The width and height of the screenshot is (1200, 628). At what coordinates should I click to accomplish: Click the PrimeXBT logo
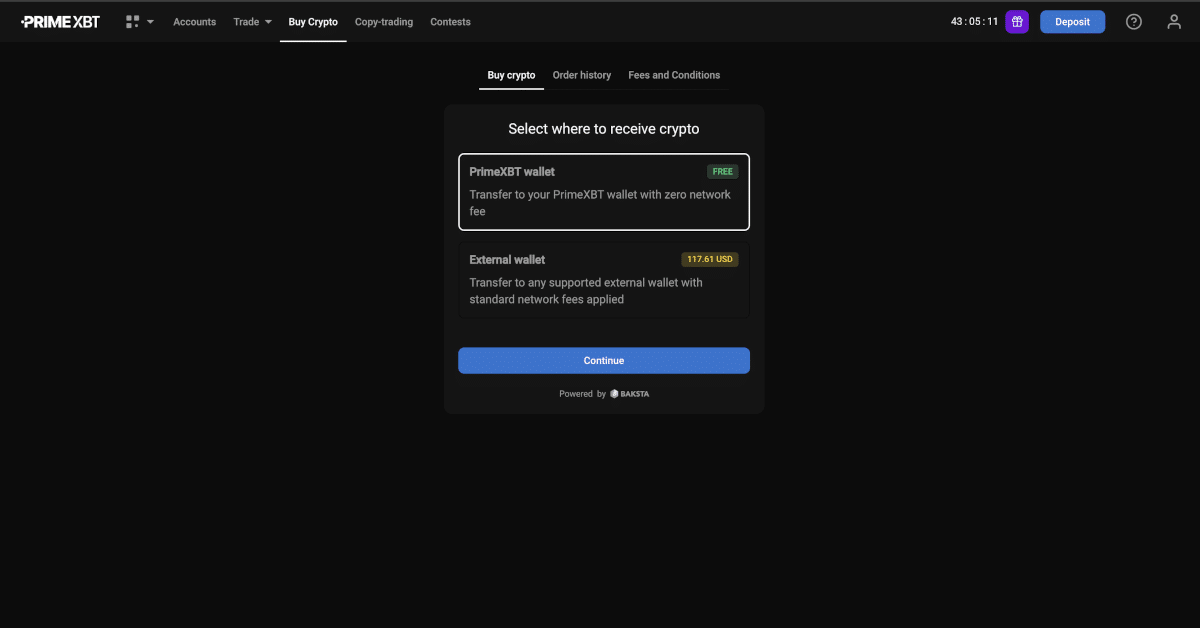pos(61,22)
